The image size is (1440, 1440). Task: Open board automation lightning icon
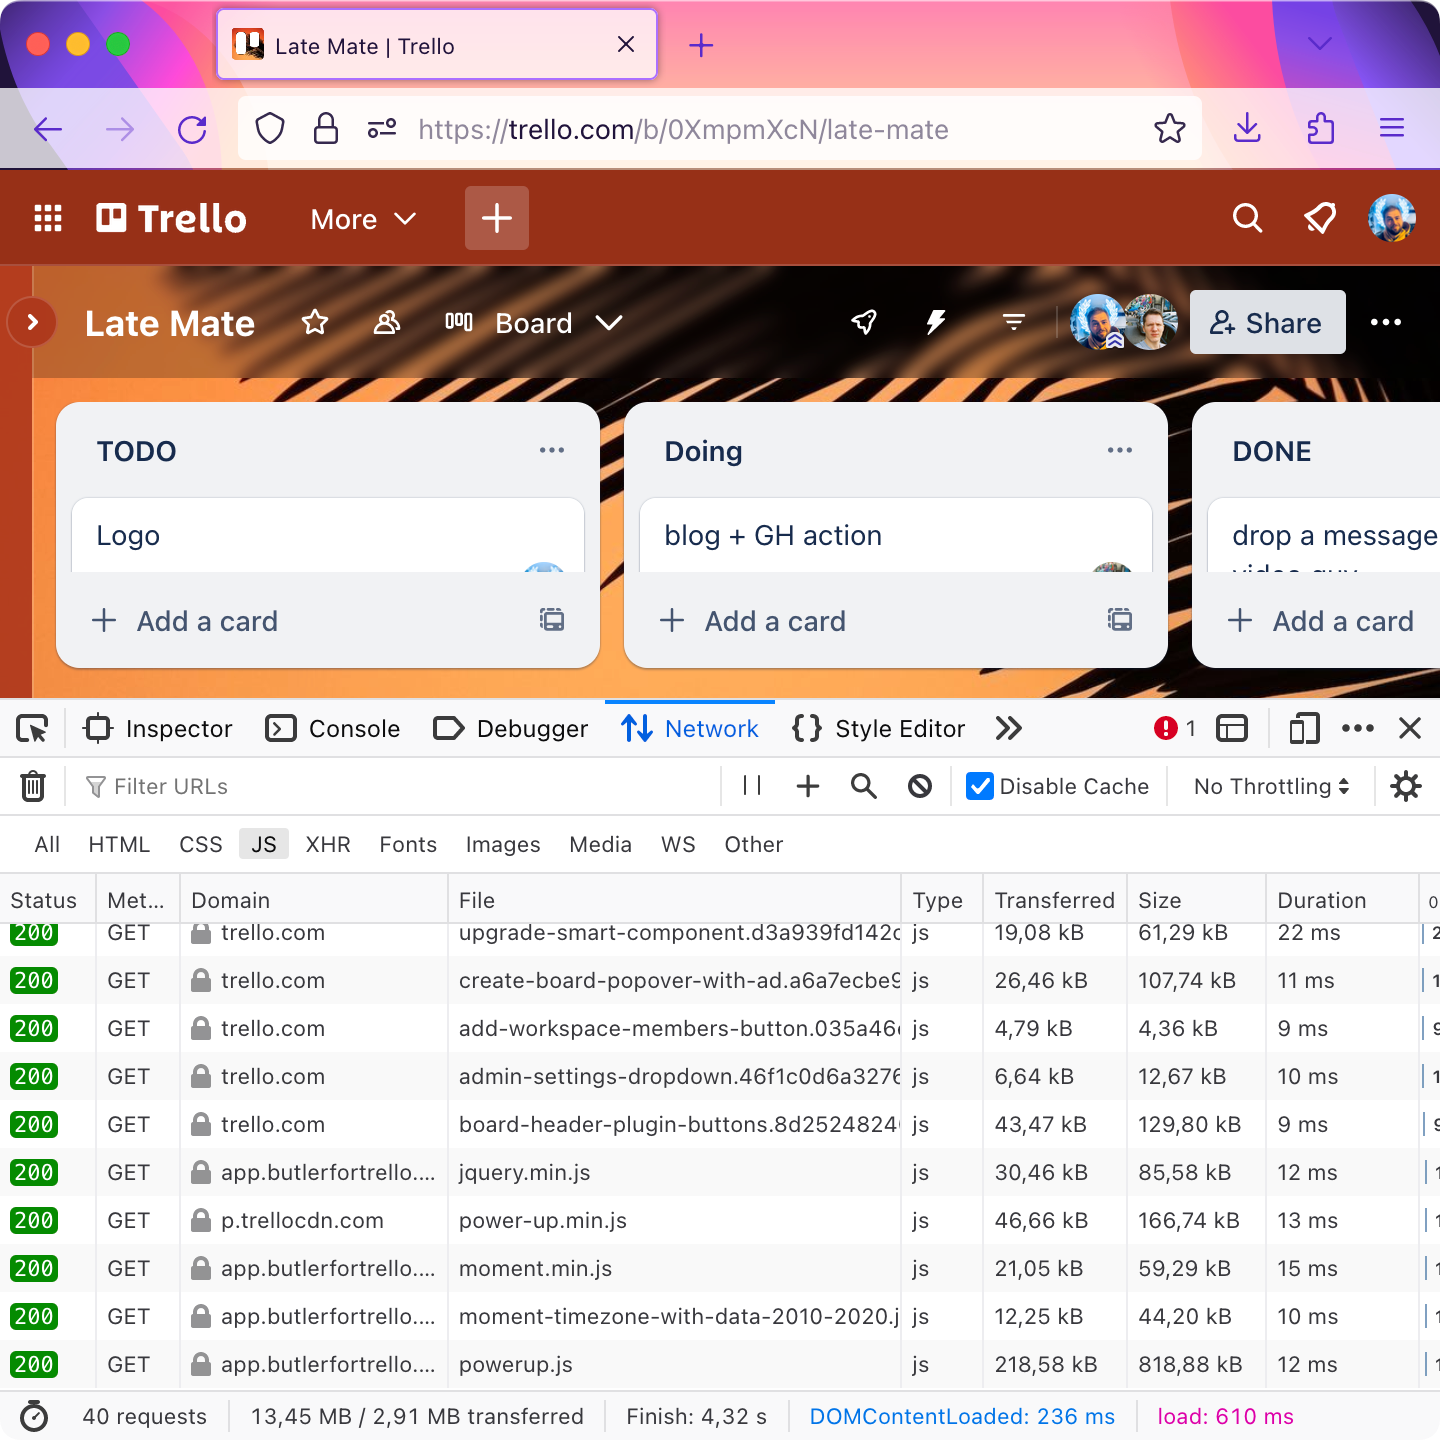(x=936, y=322)
